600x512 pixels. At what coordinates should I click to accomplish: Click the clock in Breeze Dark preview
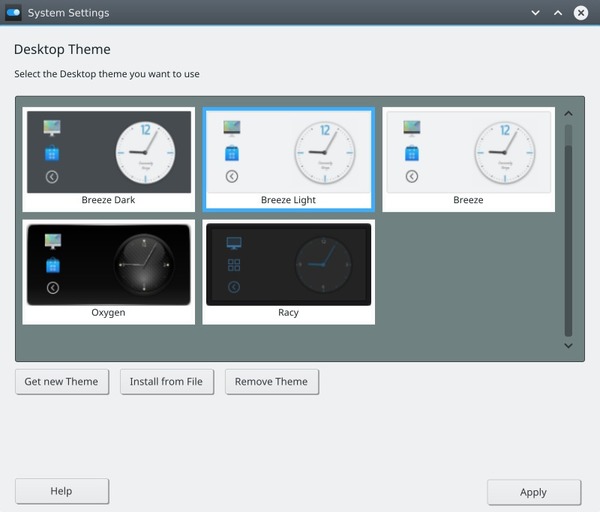pyautogui.click(x=145, y=151)
